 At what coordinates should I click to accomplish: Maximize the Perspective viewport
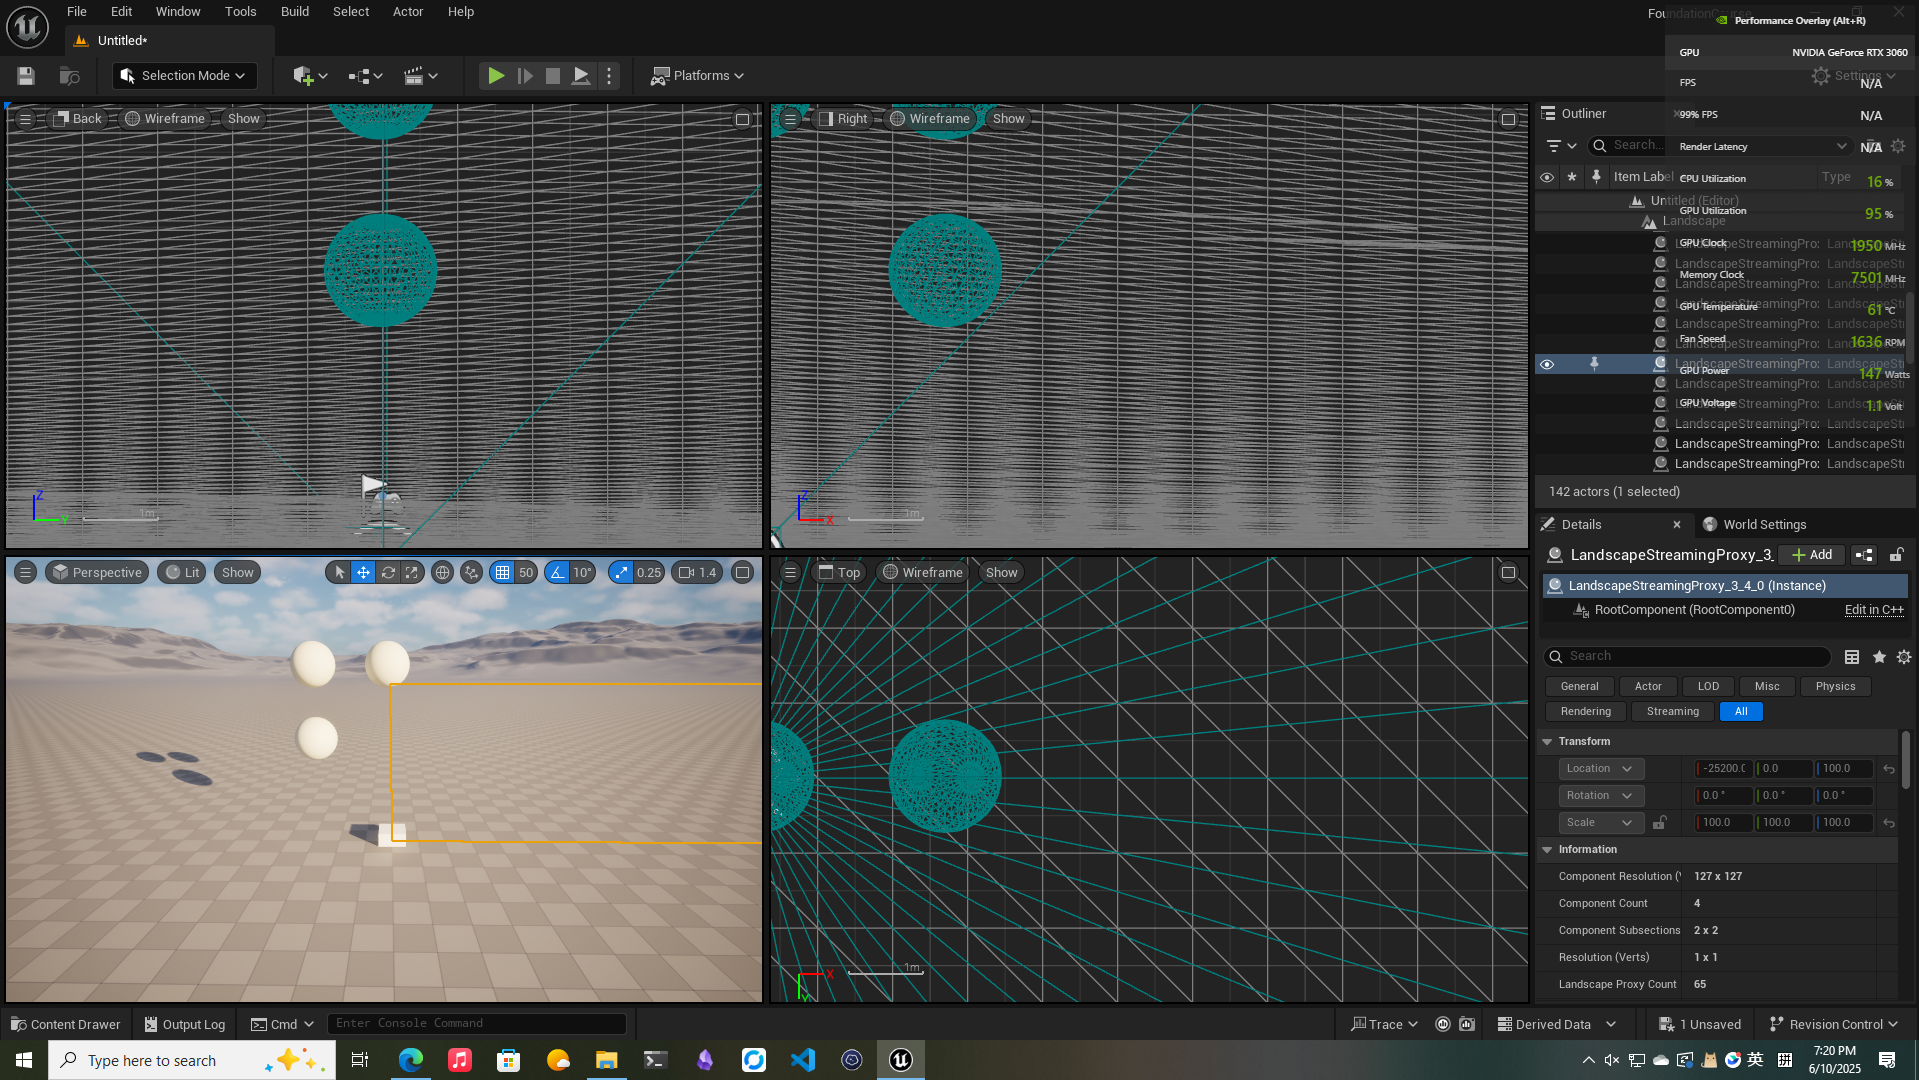pos(742,573)
